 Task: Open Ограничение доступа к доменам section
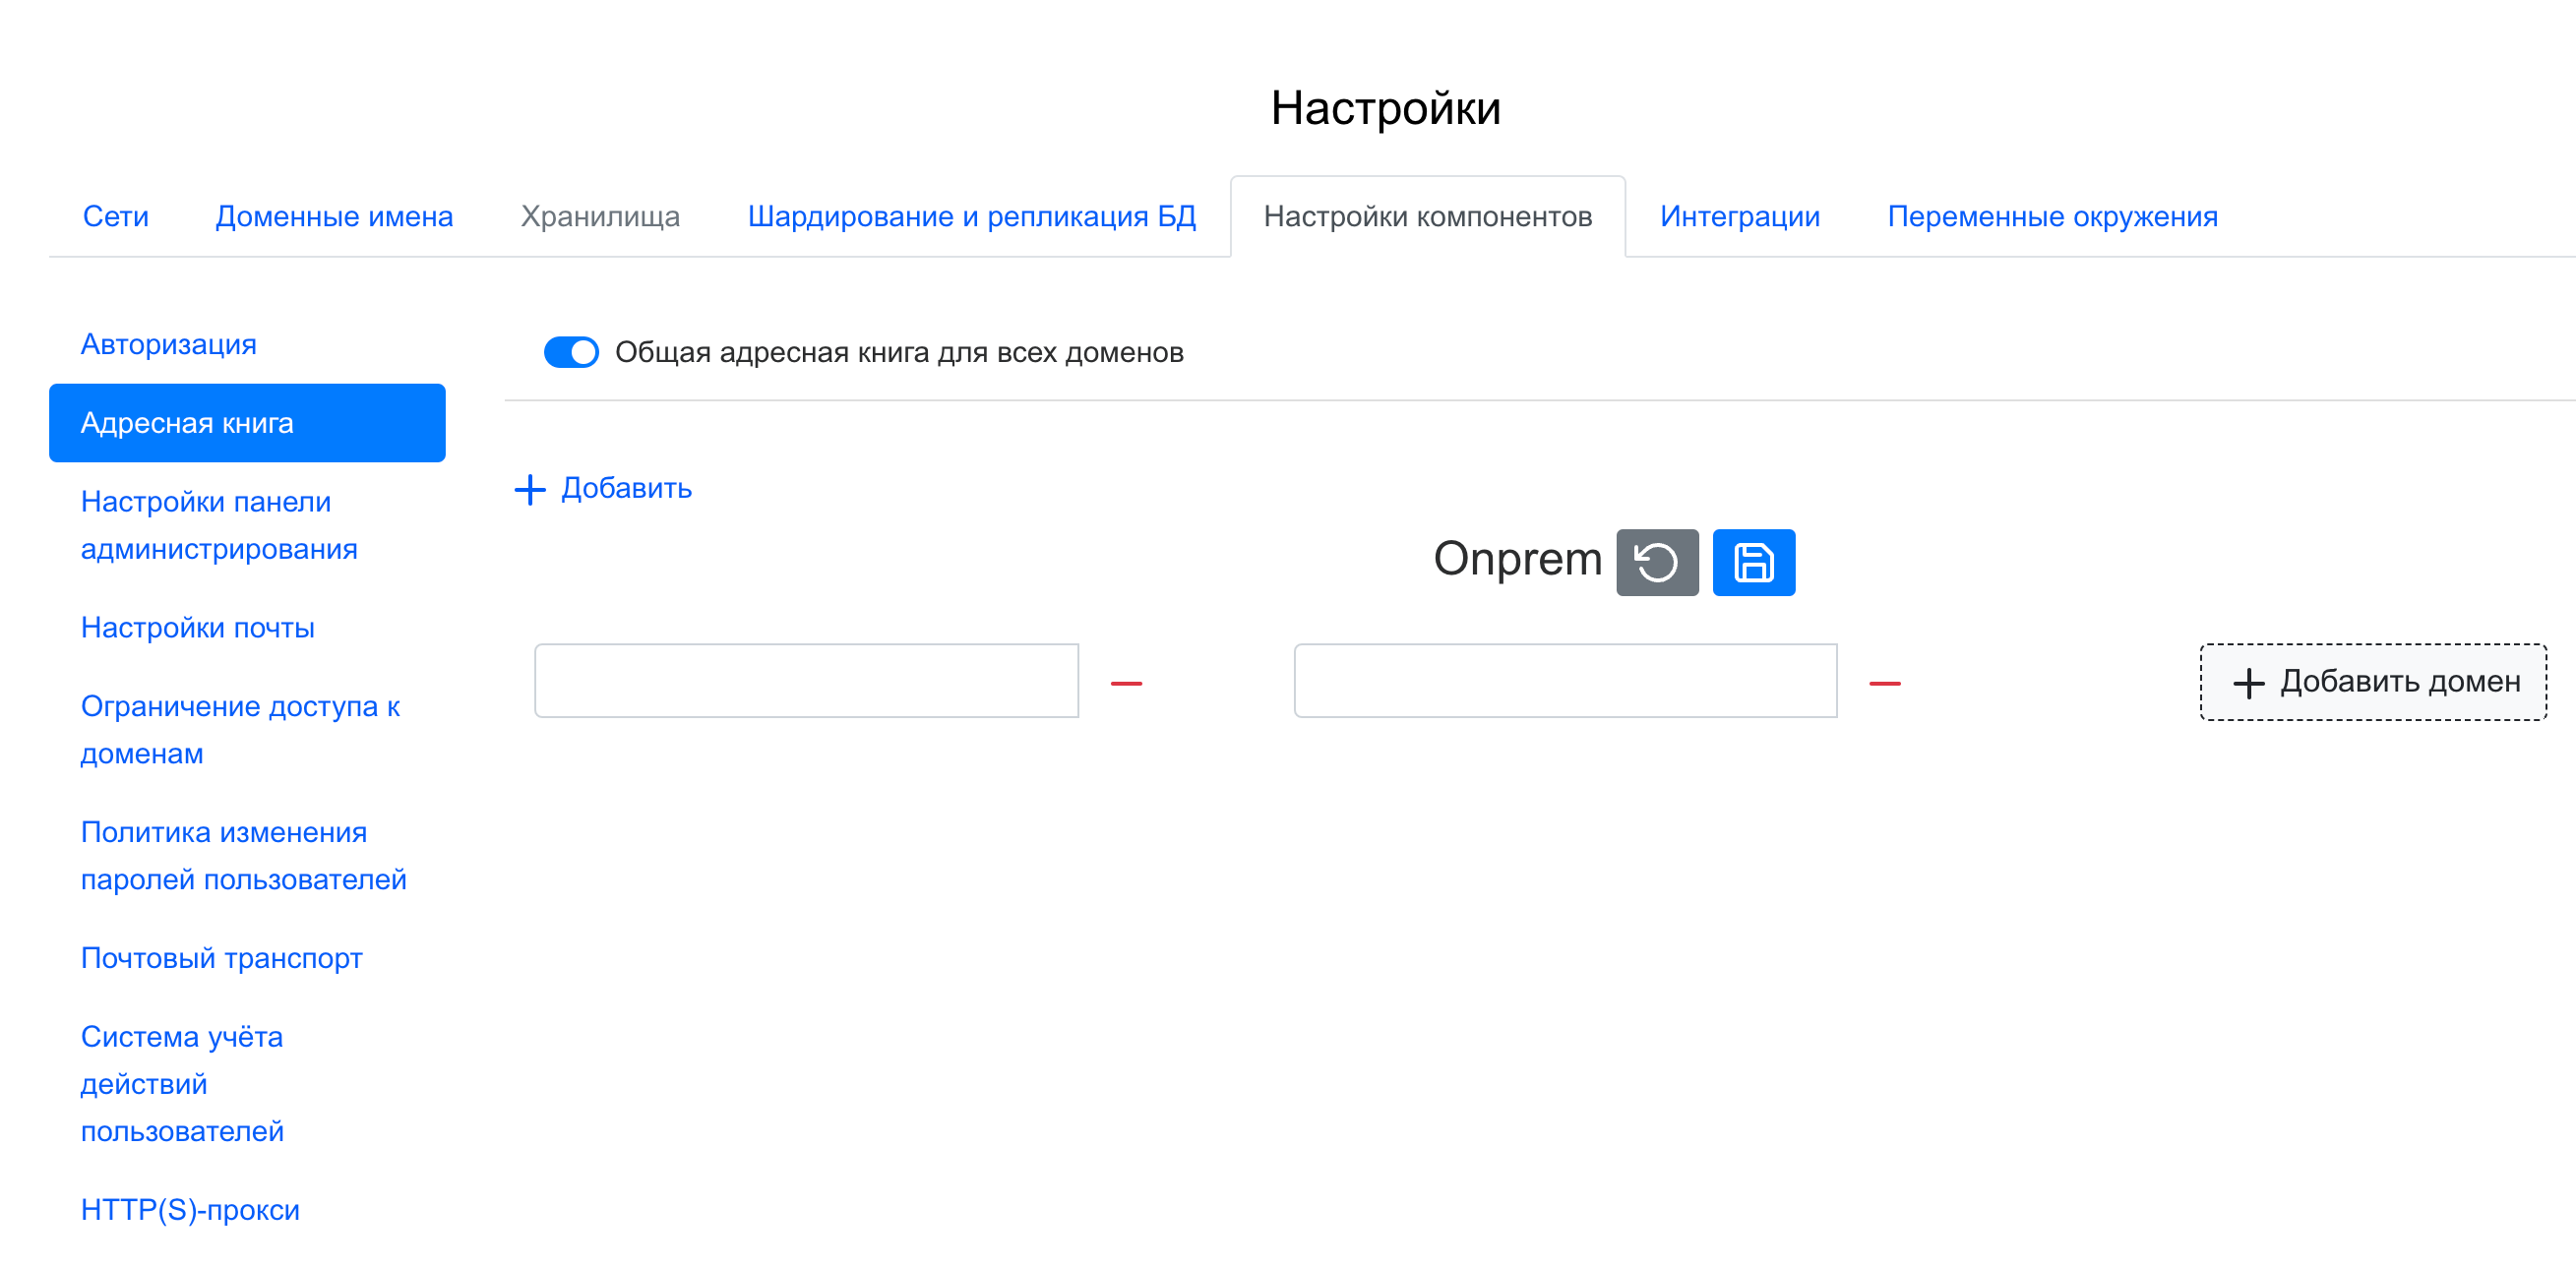[240, 730]
